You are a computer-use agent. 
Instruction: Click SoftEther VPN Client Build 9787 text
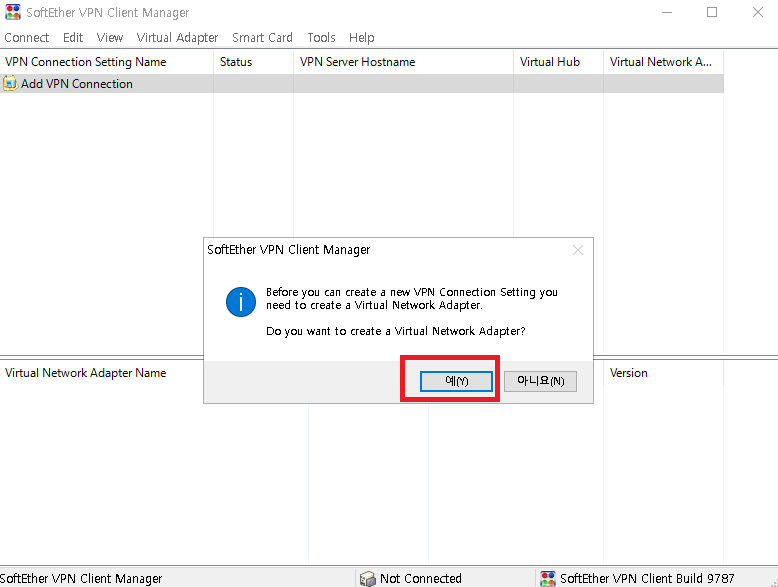click(647, 579)
